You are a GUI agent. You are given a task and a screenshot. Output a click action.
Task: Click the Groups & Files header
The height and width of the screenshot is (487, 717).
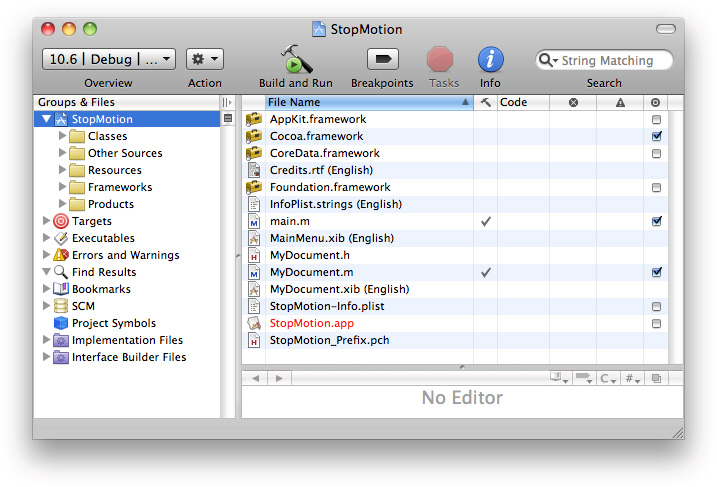coord(127,102)
